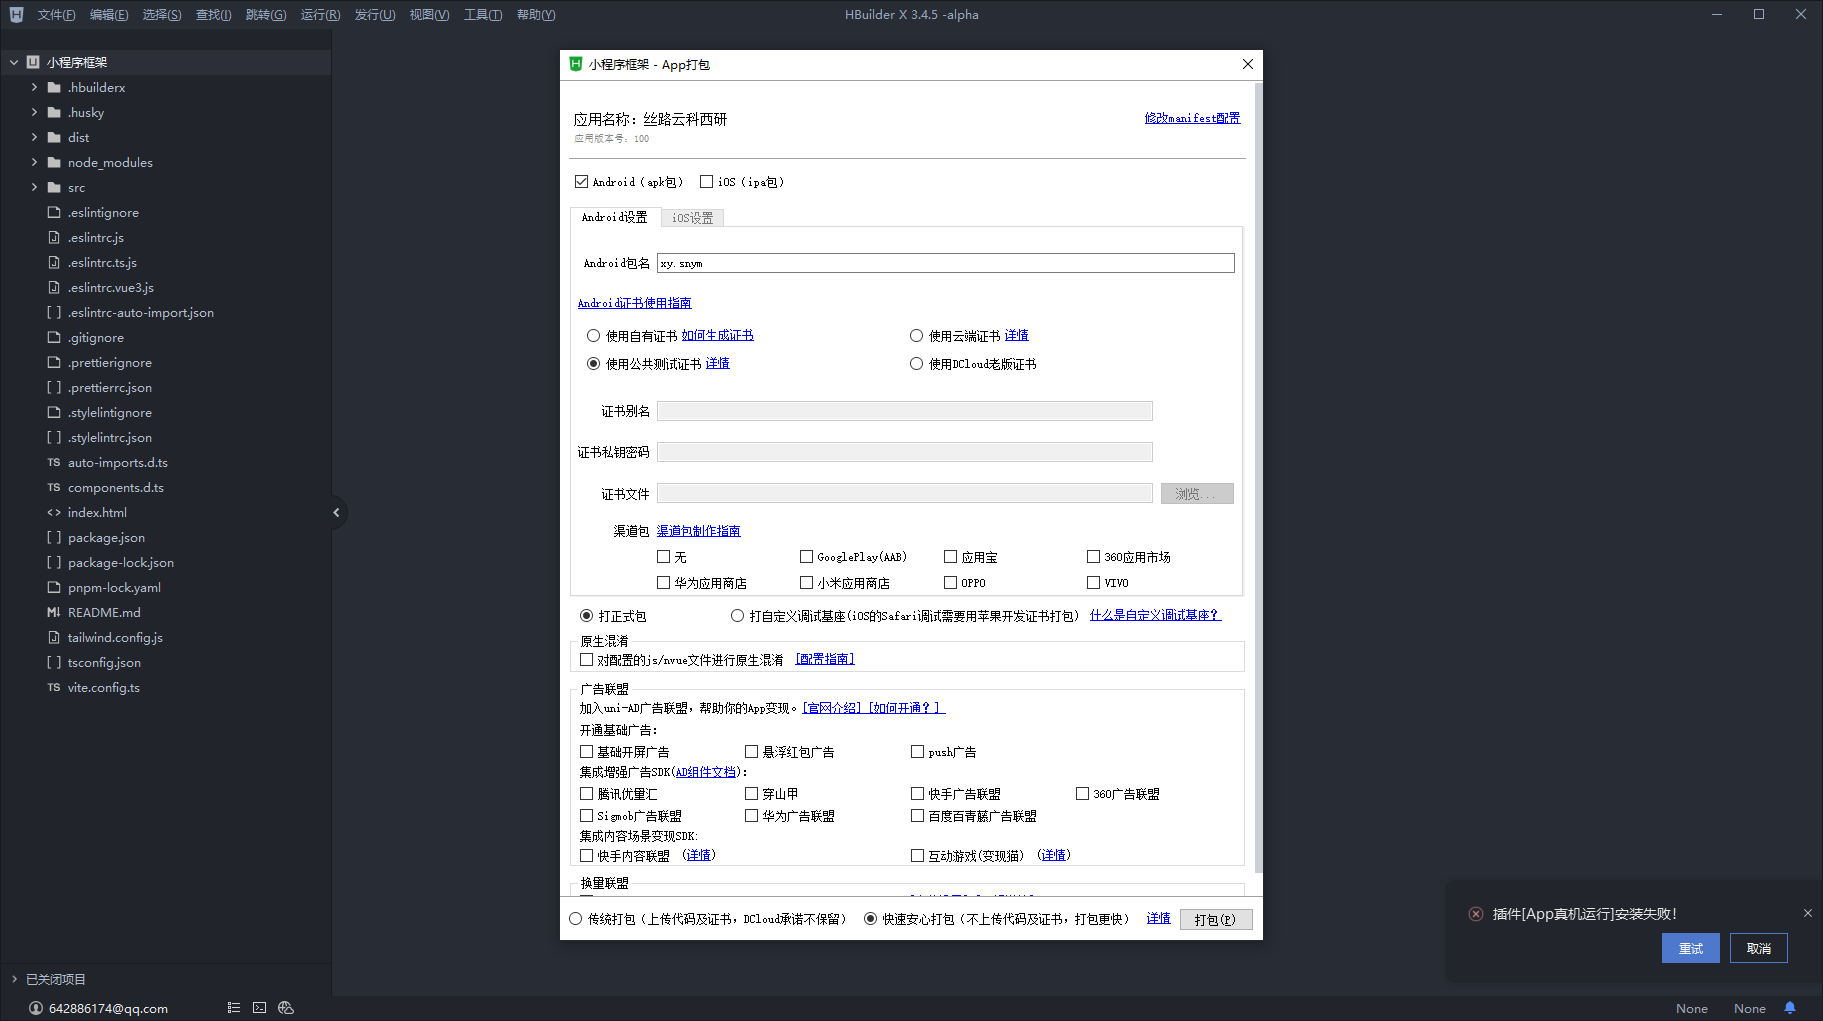The width and height of the screenshot is (1823, 1021).
Task: Click the README.md markdown icon
Action: (x=54, y=613)
